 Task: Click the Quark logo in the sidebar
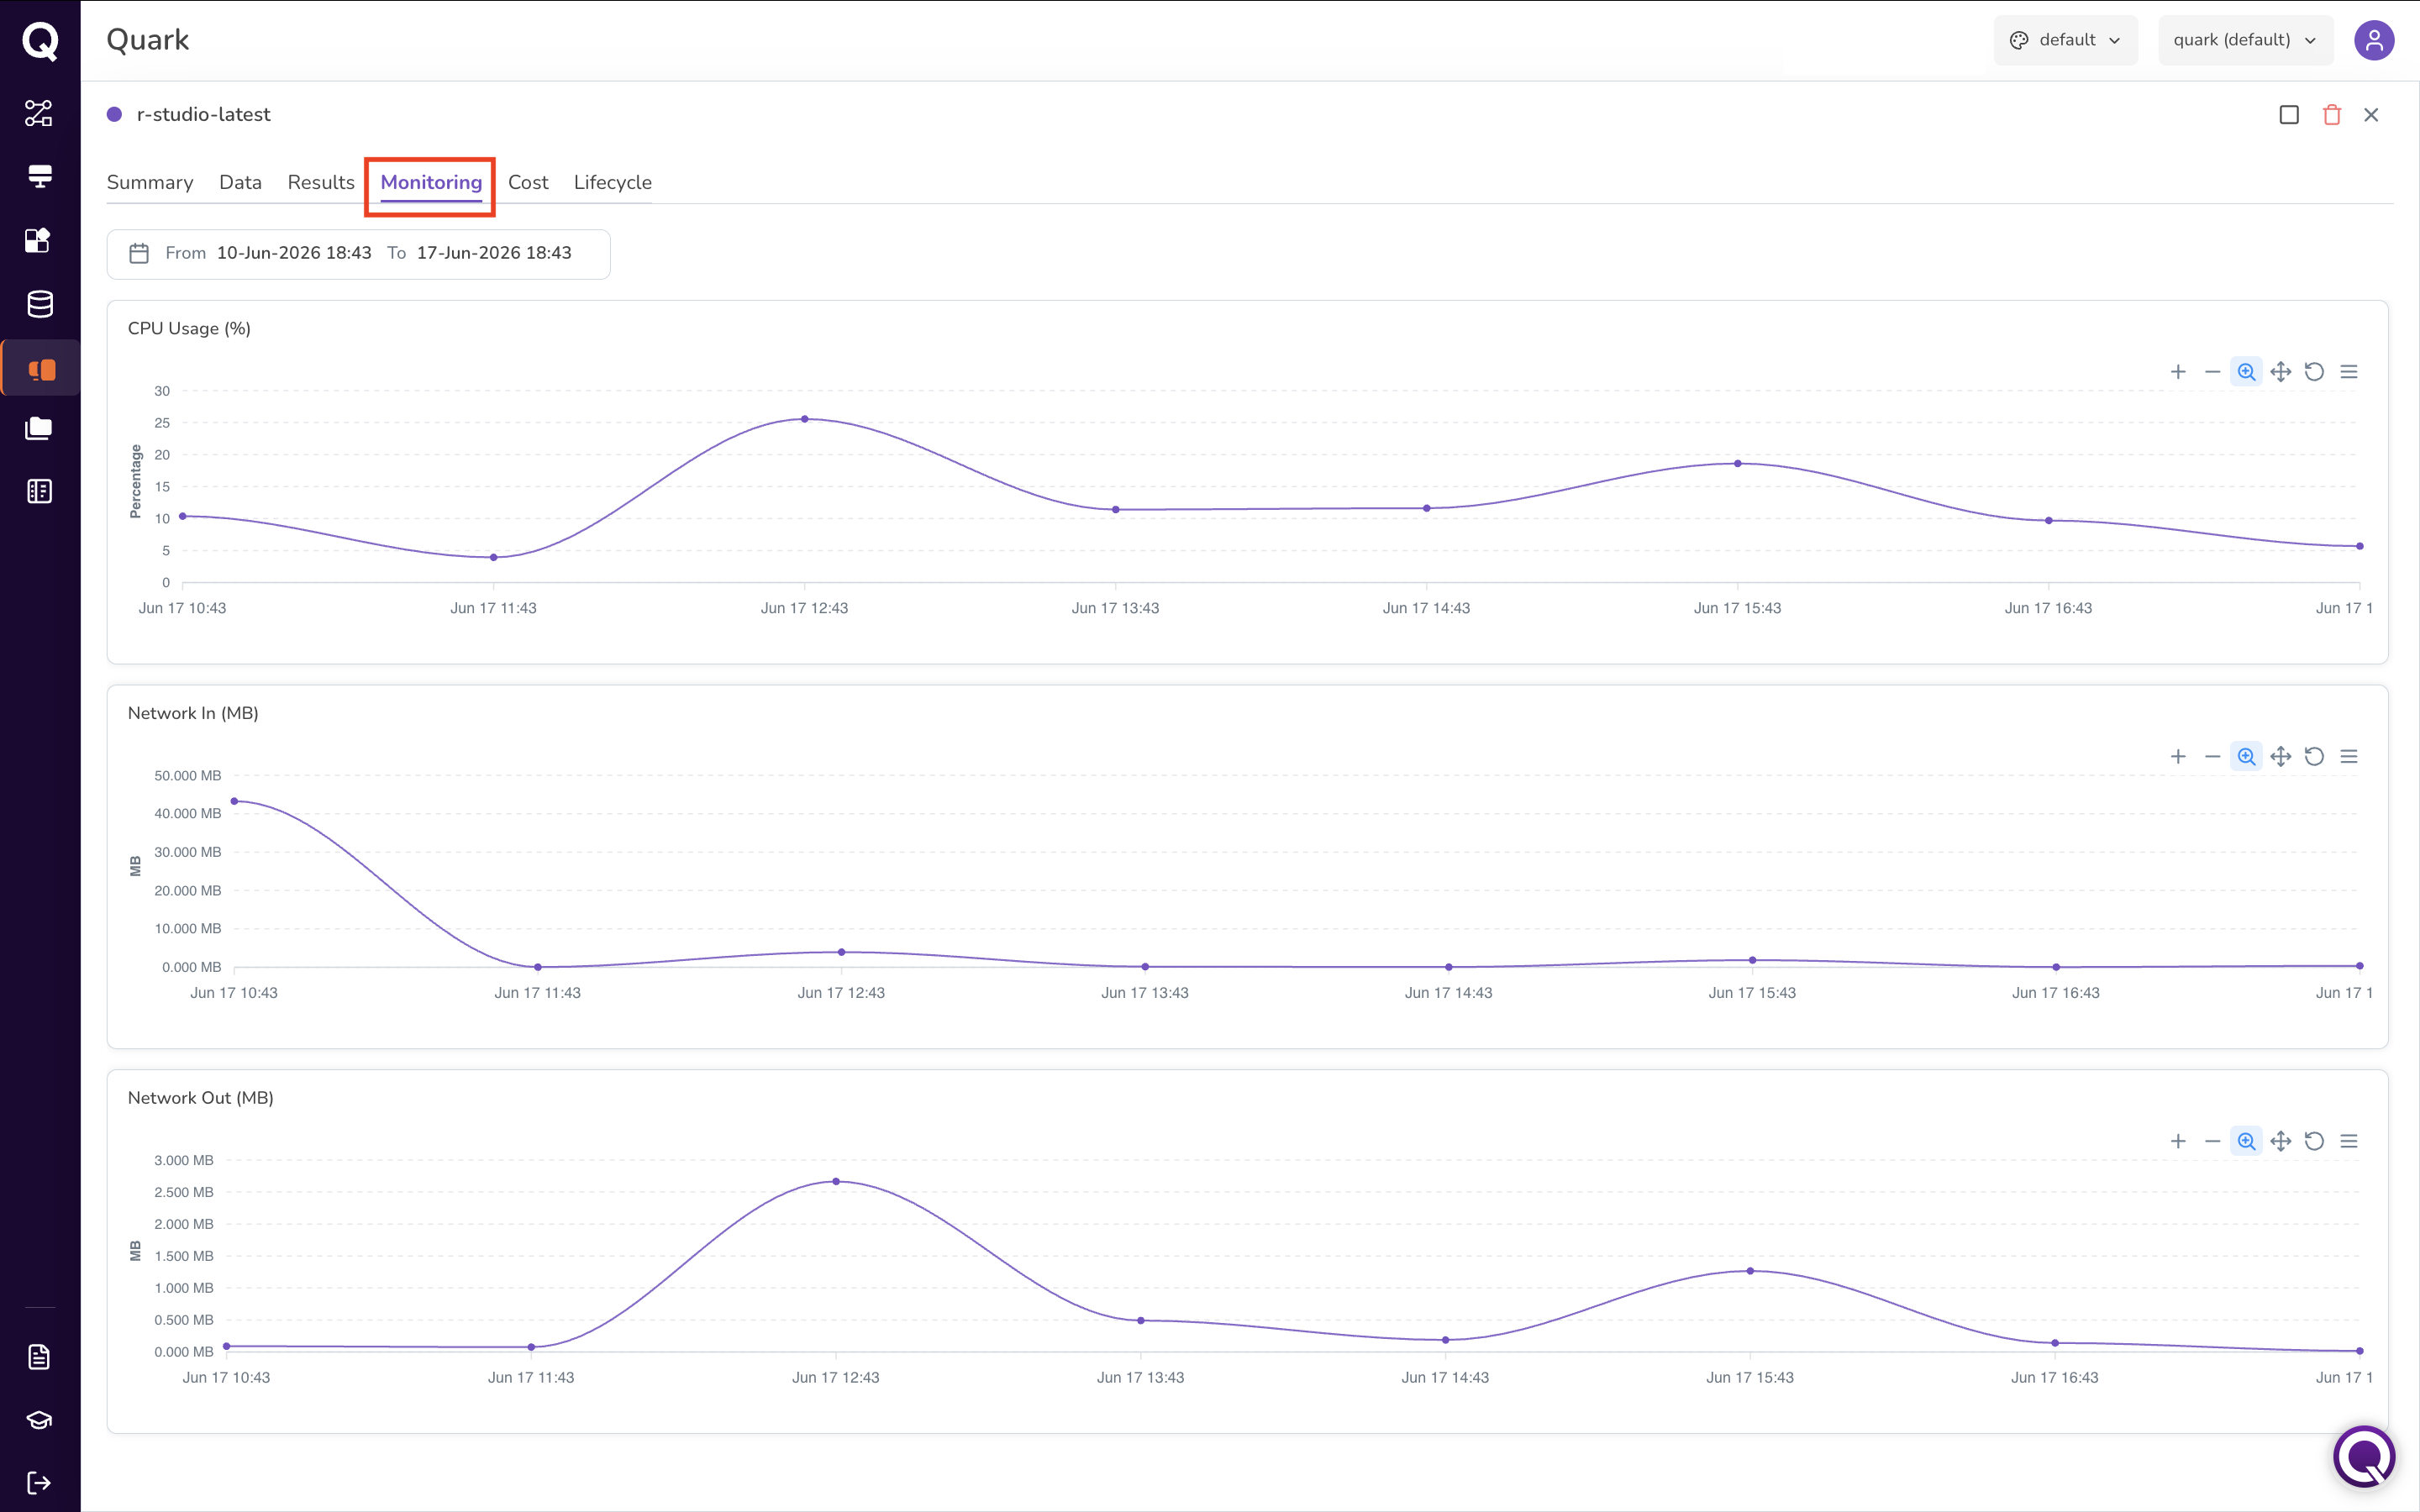click(40, 41)
